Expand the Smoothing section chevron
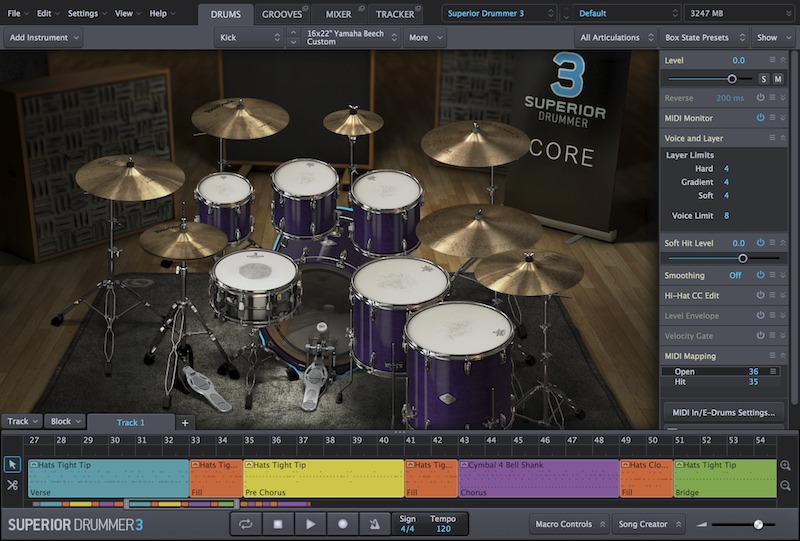The height and width of the screenshot is (541, 800). click(x=783, y=275)
